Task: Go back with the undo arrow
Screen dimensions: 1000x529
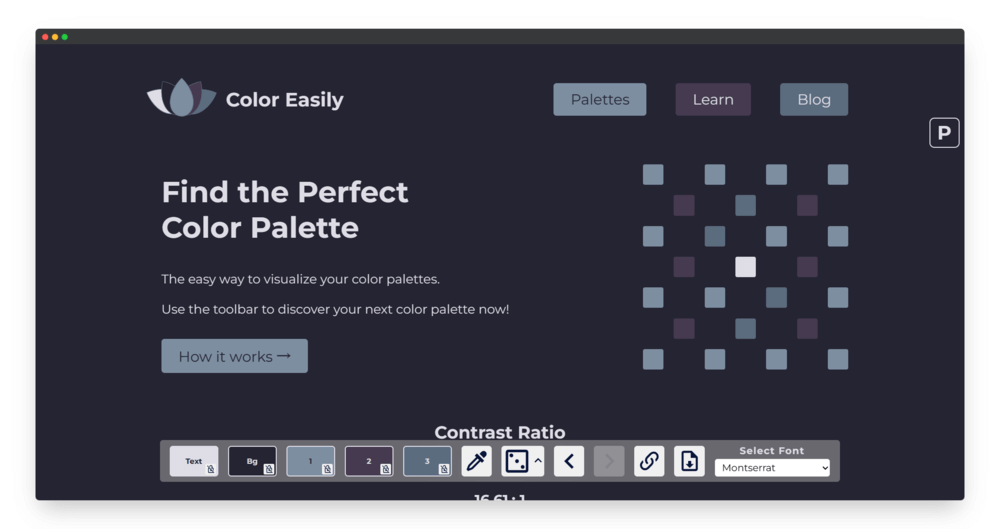Action: tap(569, 461)
